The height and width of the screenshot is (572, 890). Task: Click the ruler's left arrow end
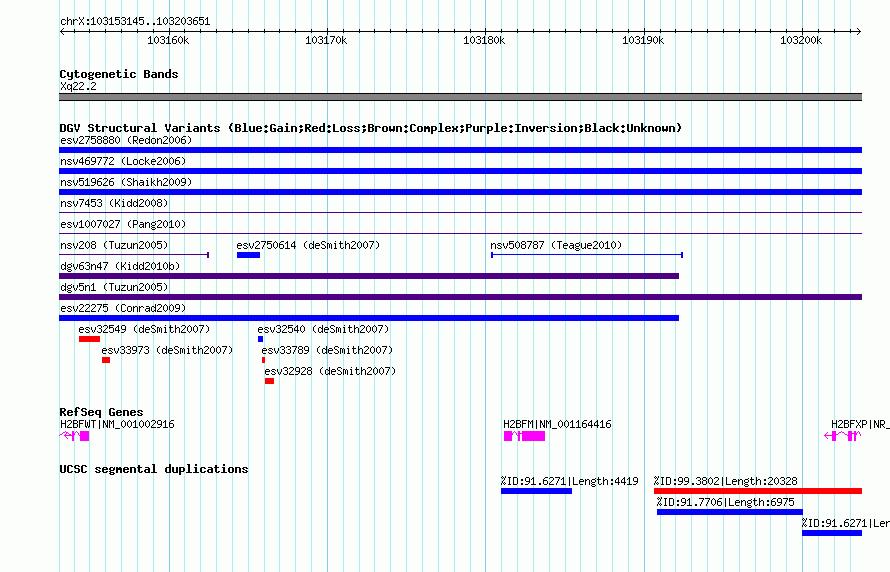(x=62, y=31)
